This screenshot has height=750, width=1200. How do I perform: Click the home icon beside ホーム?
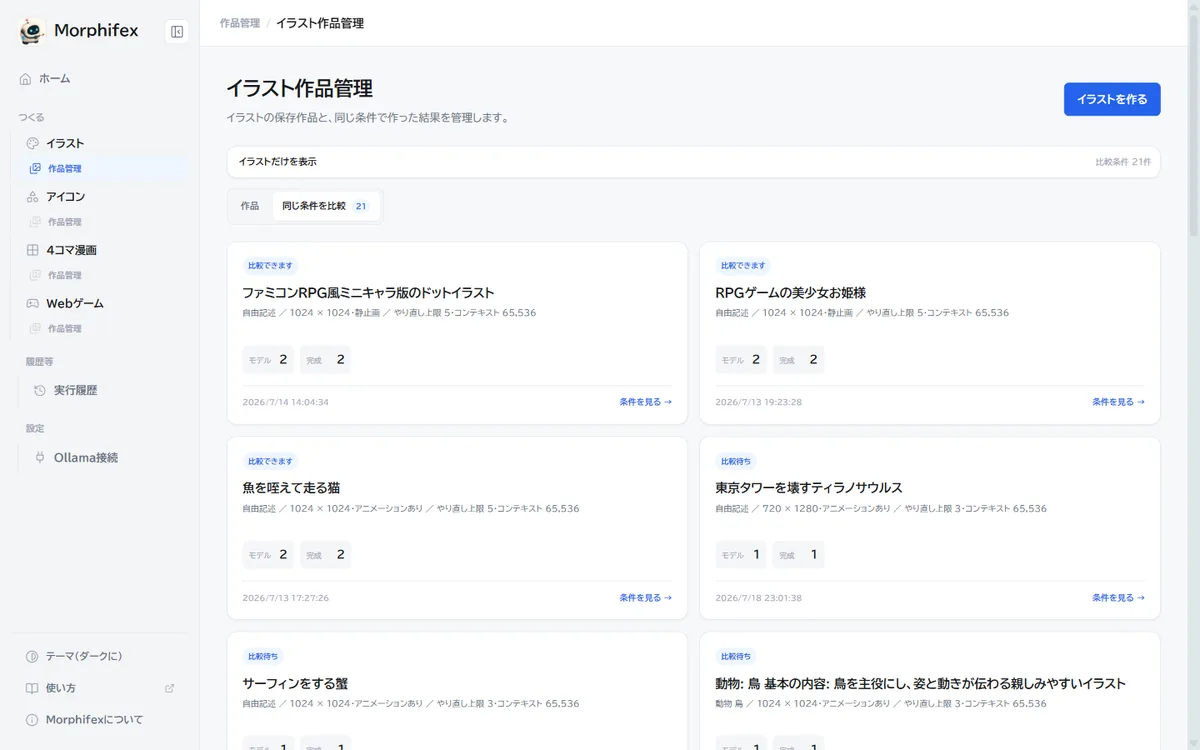pyautogui.click(x=26, y=78)
